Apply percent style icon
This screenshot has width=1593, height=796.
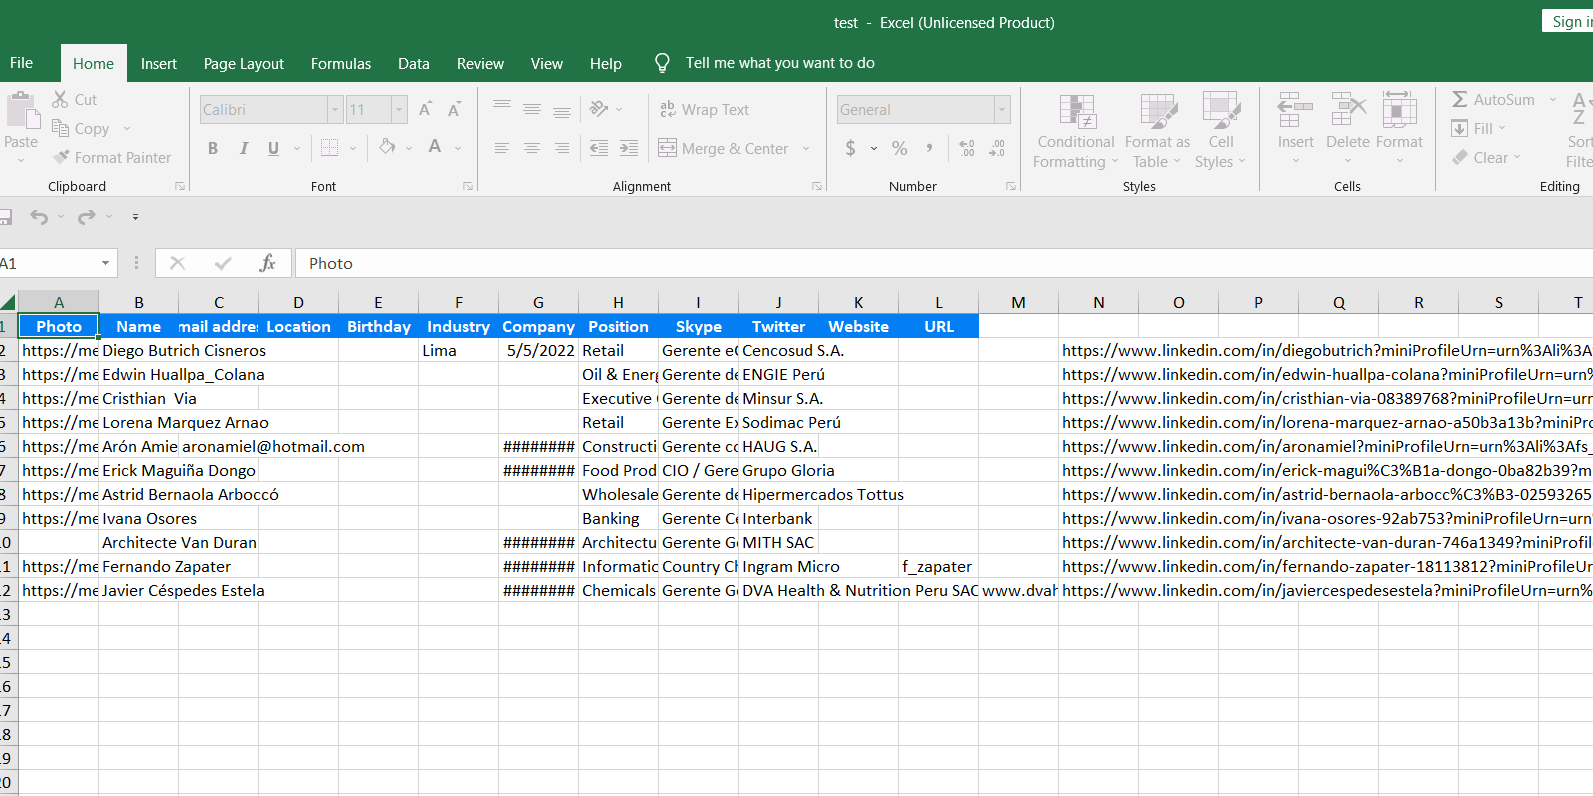point(900,148)
